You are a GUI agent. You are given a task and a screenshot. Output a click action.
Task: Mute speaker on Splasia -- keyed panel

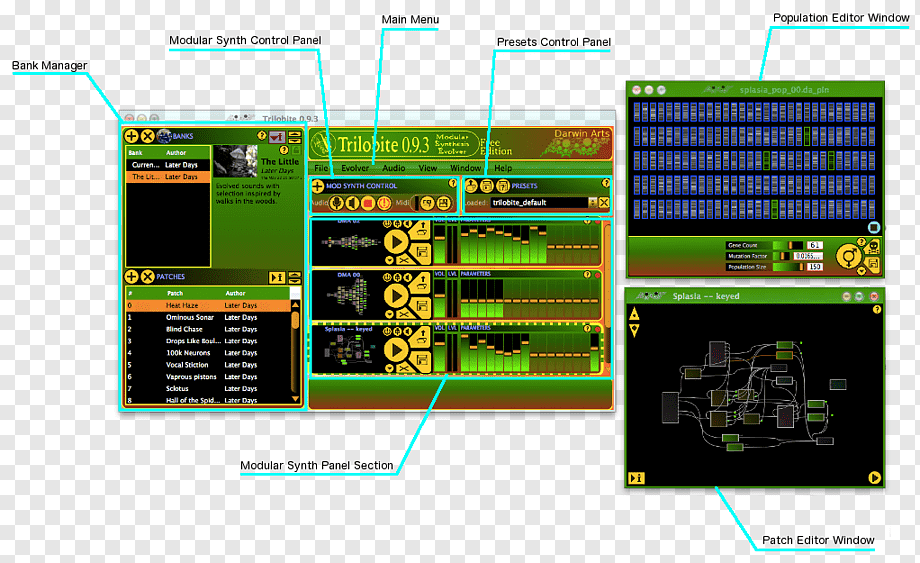coord(408,331)
